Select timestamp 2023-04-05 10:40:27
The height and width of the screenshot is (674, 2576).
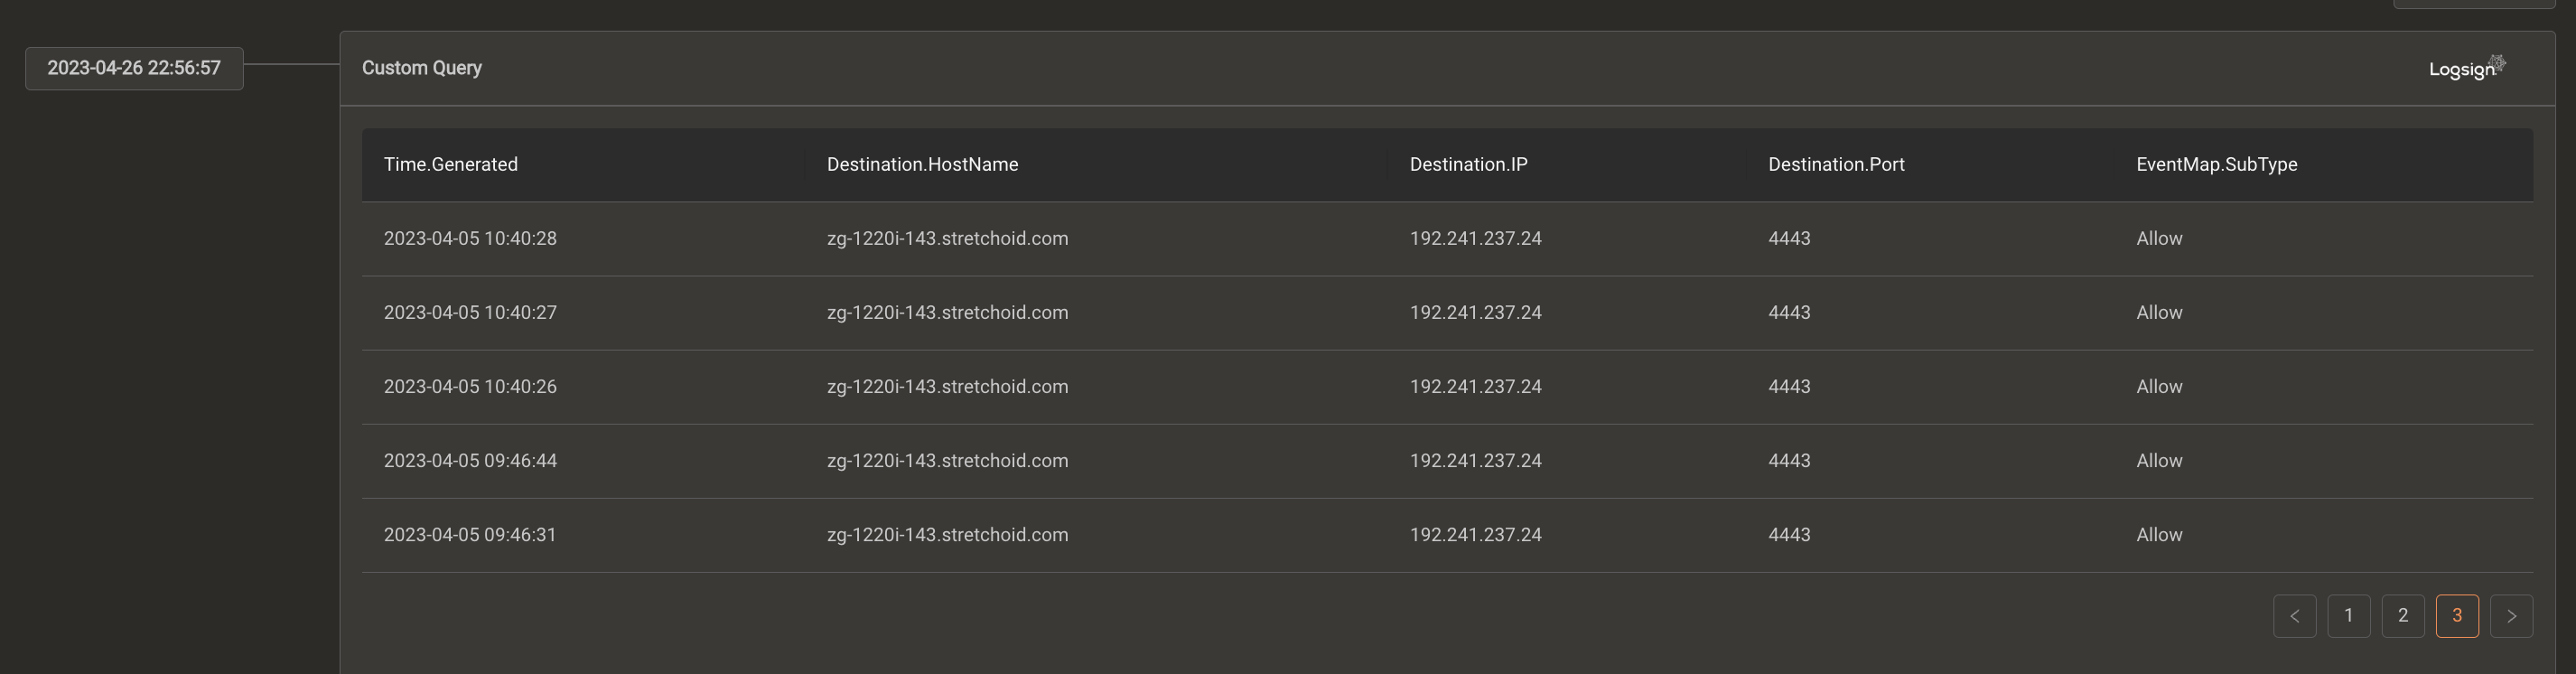click(x=470, y=312)
